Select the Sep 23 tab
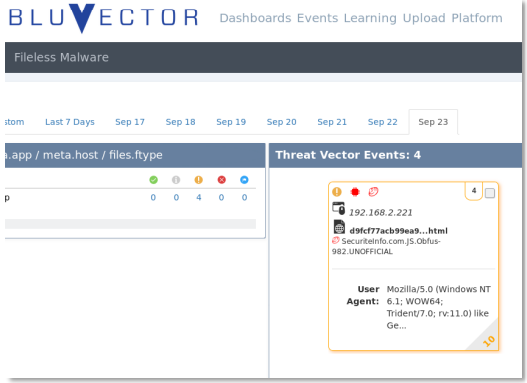Viewport: 527px width, 383px height. click(x=433, y=122)
